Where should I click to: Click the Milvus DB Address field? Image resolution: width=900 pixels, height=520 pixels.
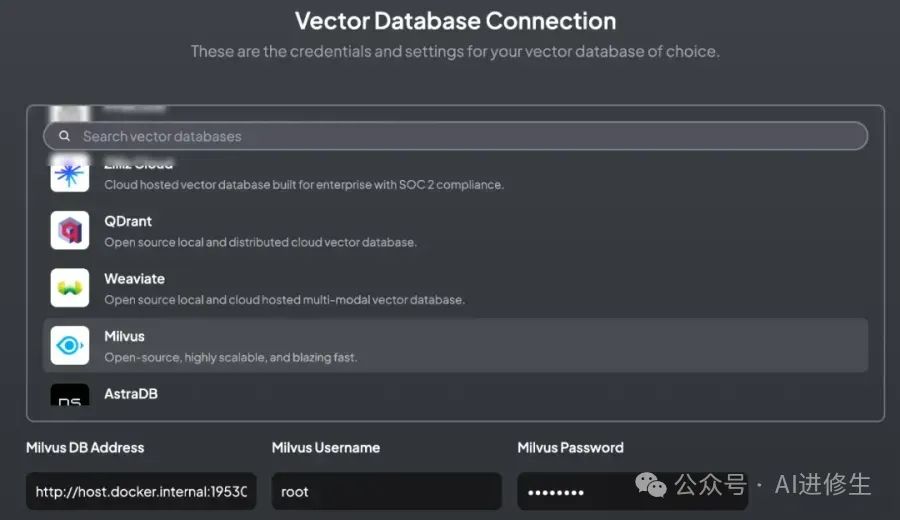tap(140, 492)
